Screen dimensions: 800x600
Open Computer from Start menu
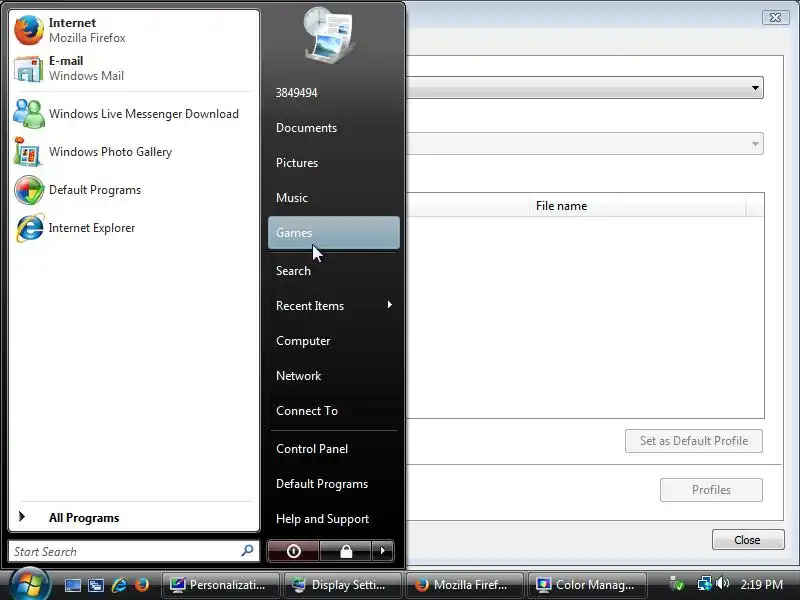[x=334, y=341]
